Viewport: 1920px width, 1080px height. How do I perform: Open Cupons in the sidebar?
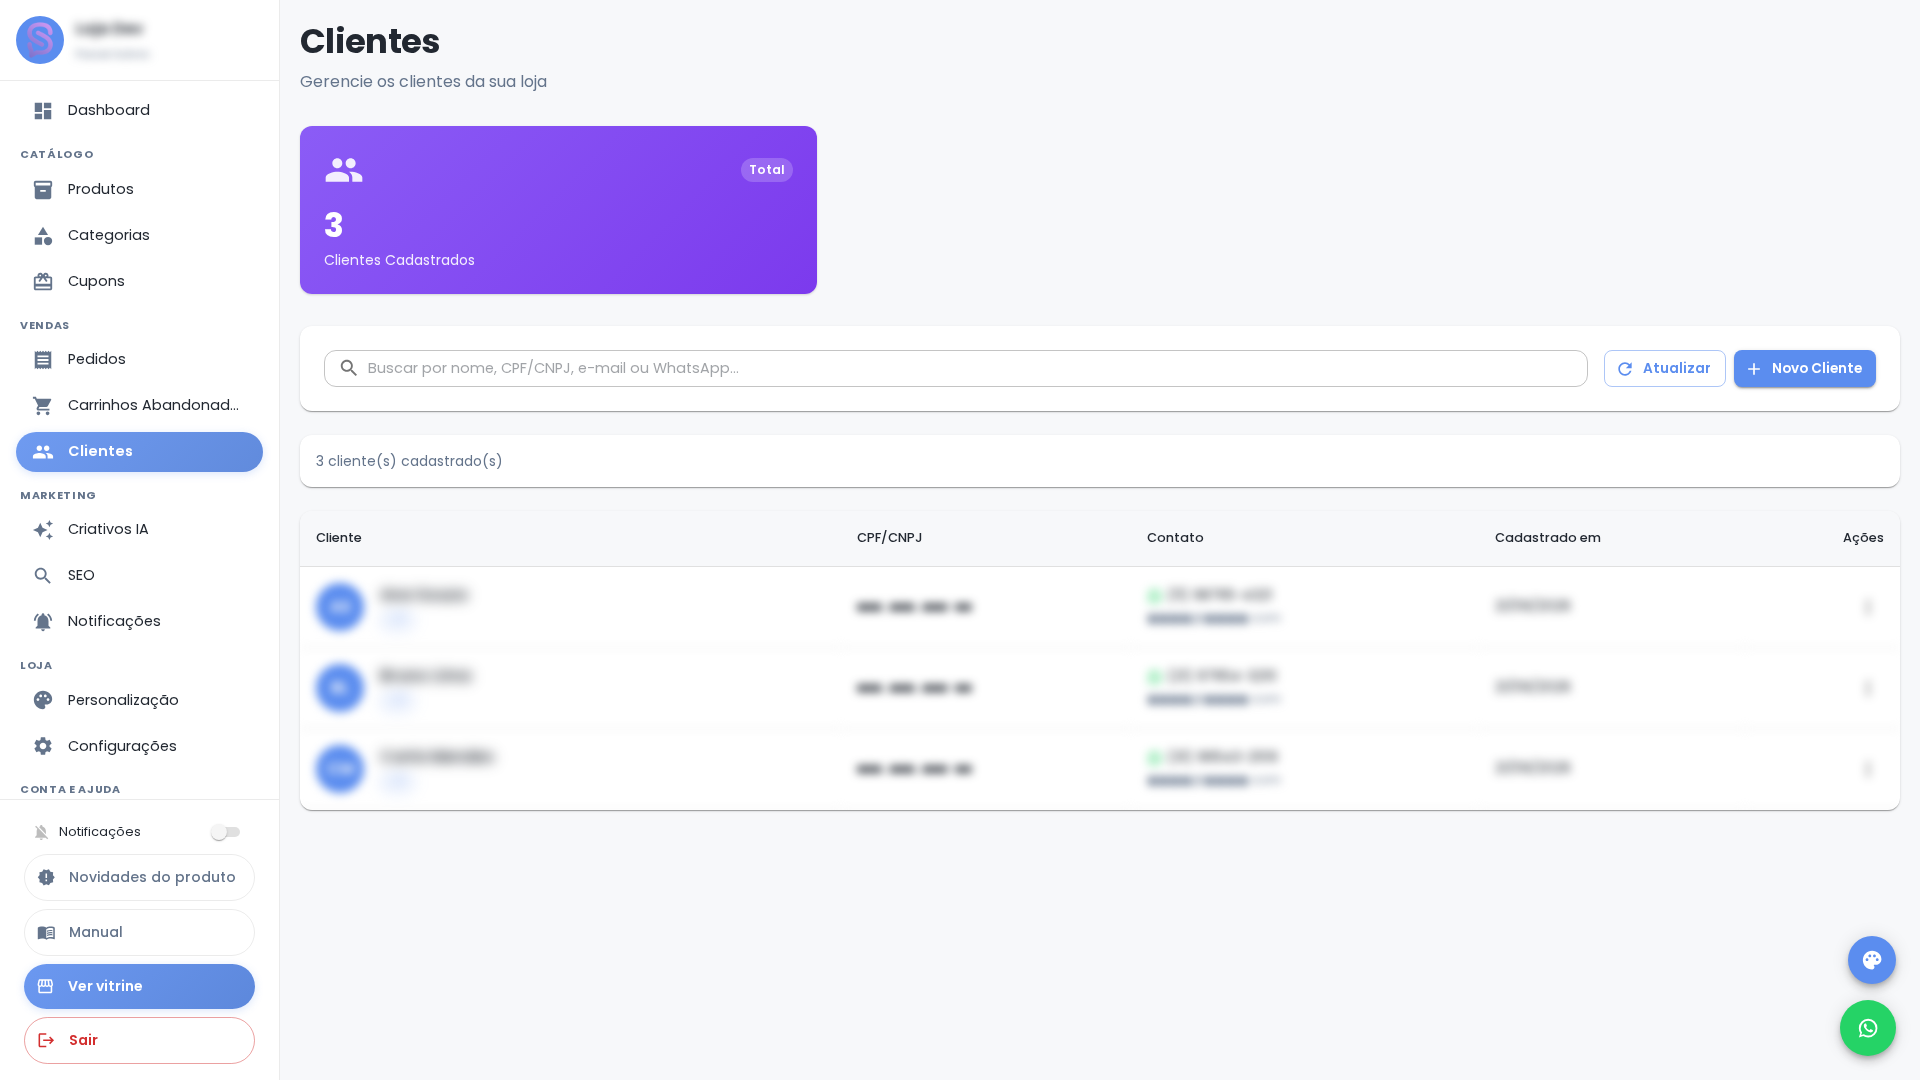[139, 282]
